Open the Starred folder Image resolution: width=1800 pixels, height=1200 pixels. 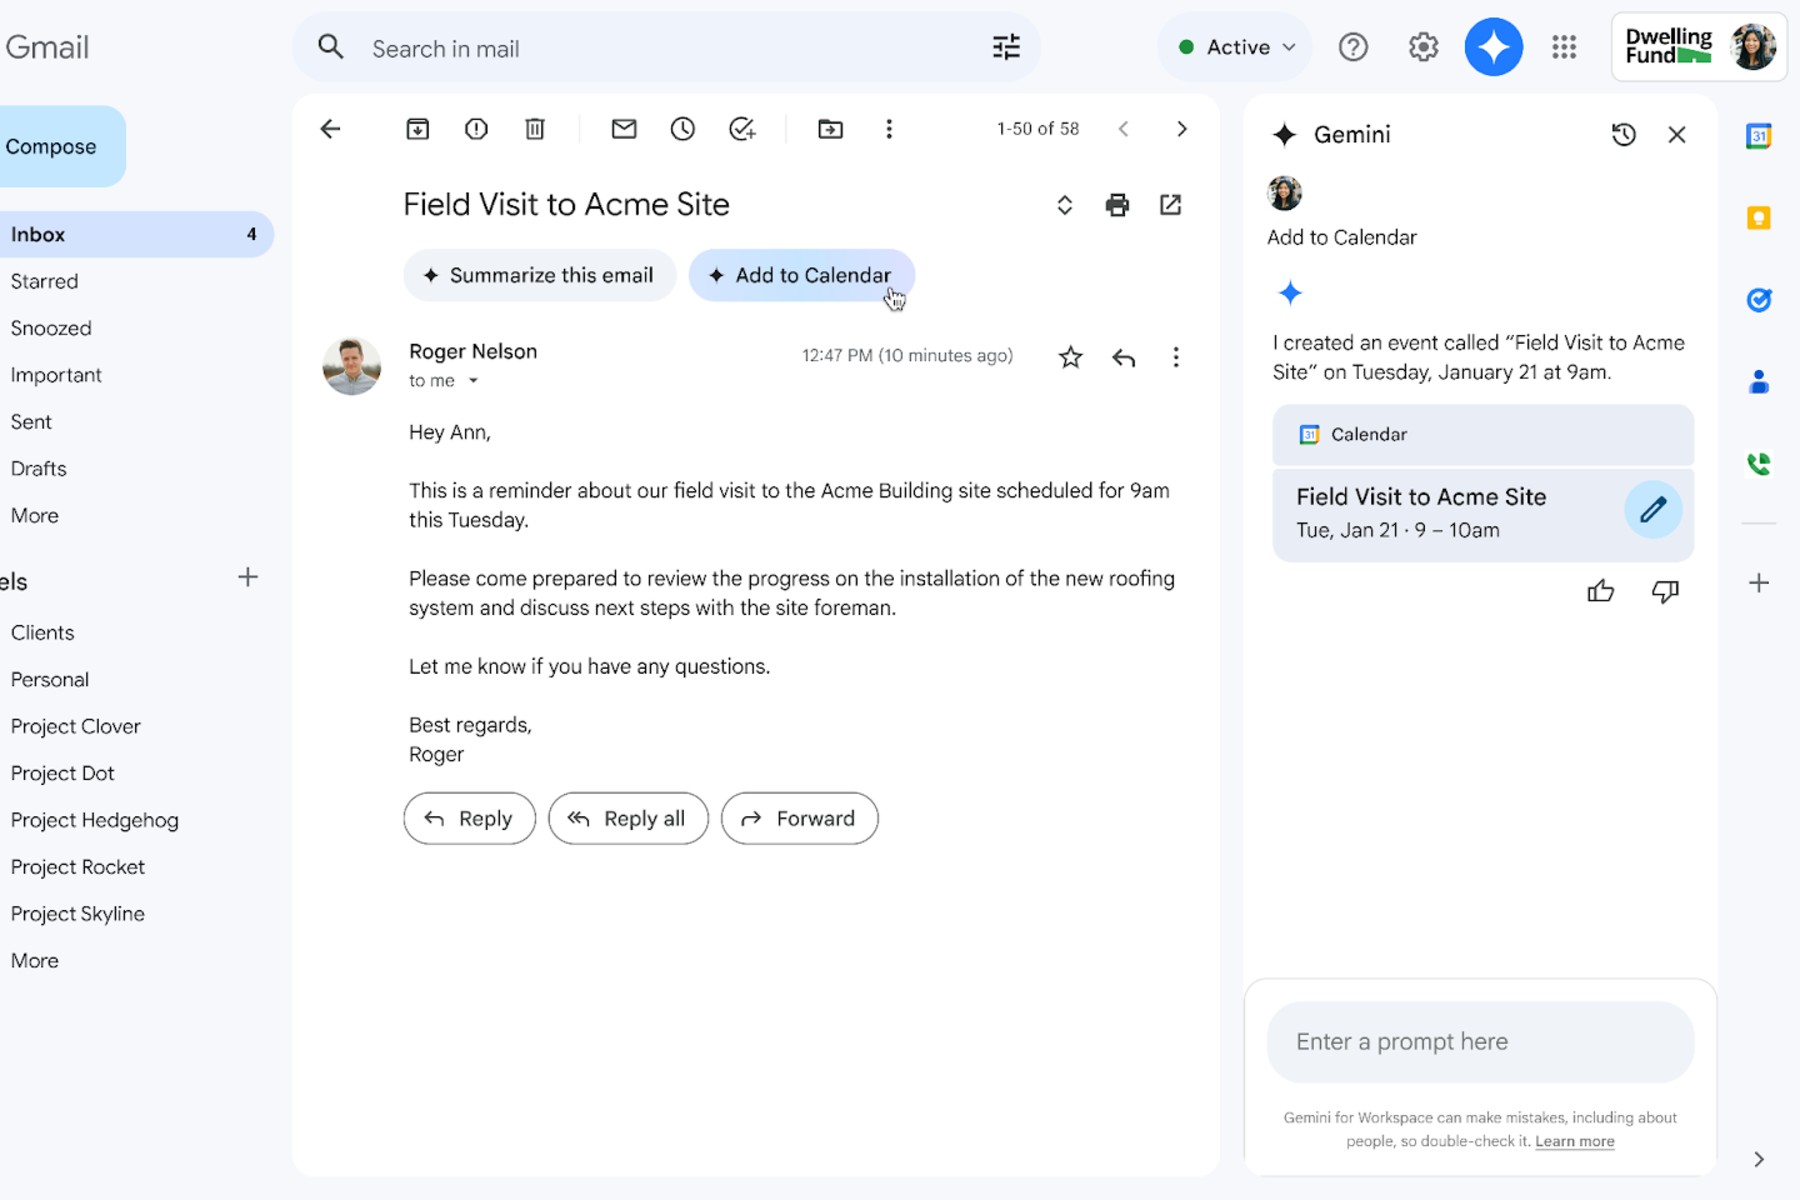coord(44,281)
